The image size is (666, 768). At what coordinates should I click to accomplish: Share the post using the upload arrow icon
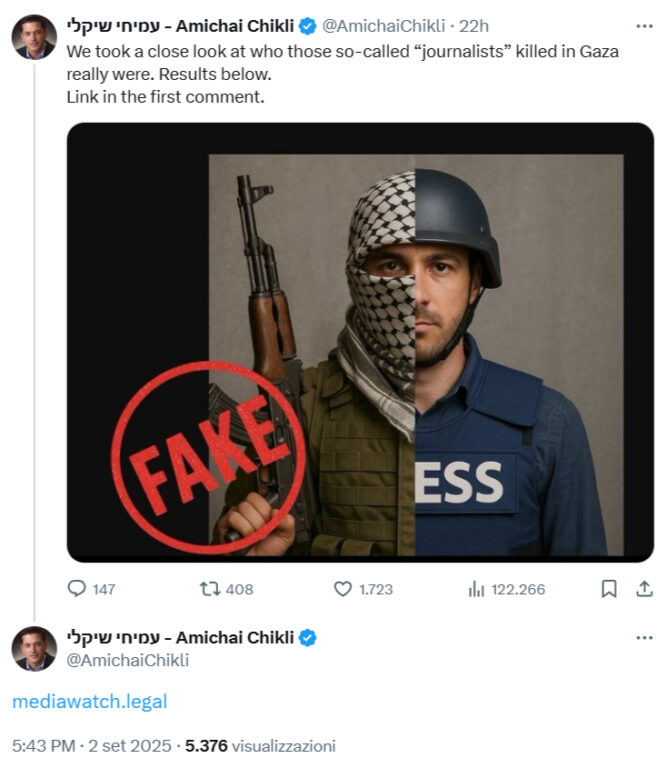(x=644, y=588)
